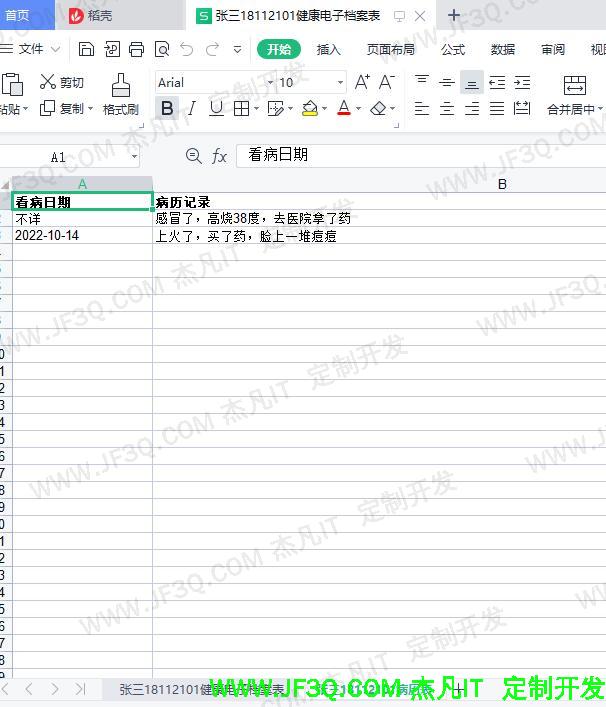Click the Export to PDF icon
This screenshot has height=707, width=606.
(x=112, y=49)
